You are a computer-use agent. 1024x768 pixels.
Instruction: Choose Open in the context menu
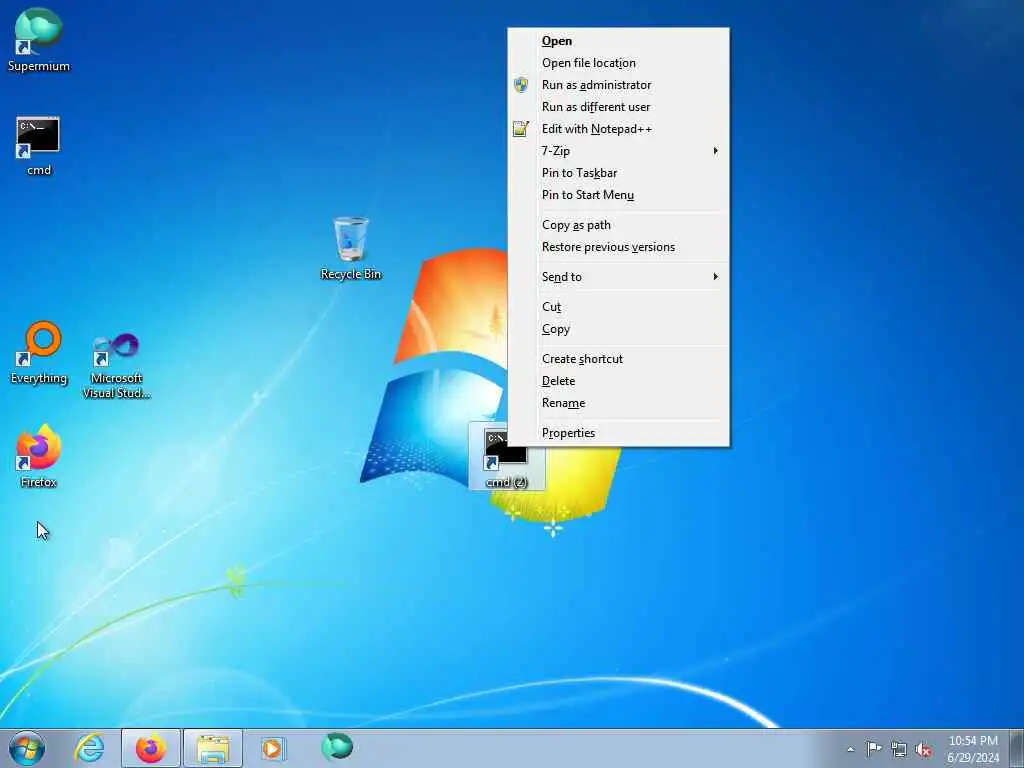click(618, 41)
